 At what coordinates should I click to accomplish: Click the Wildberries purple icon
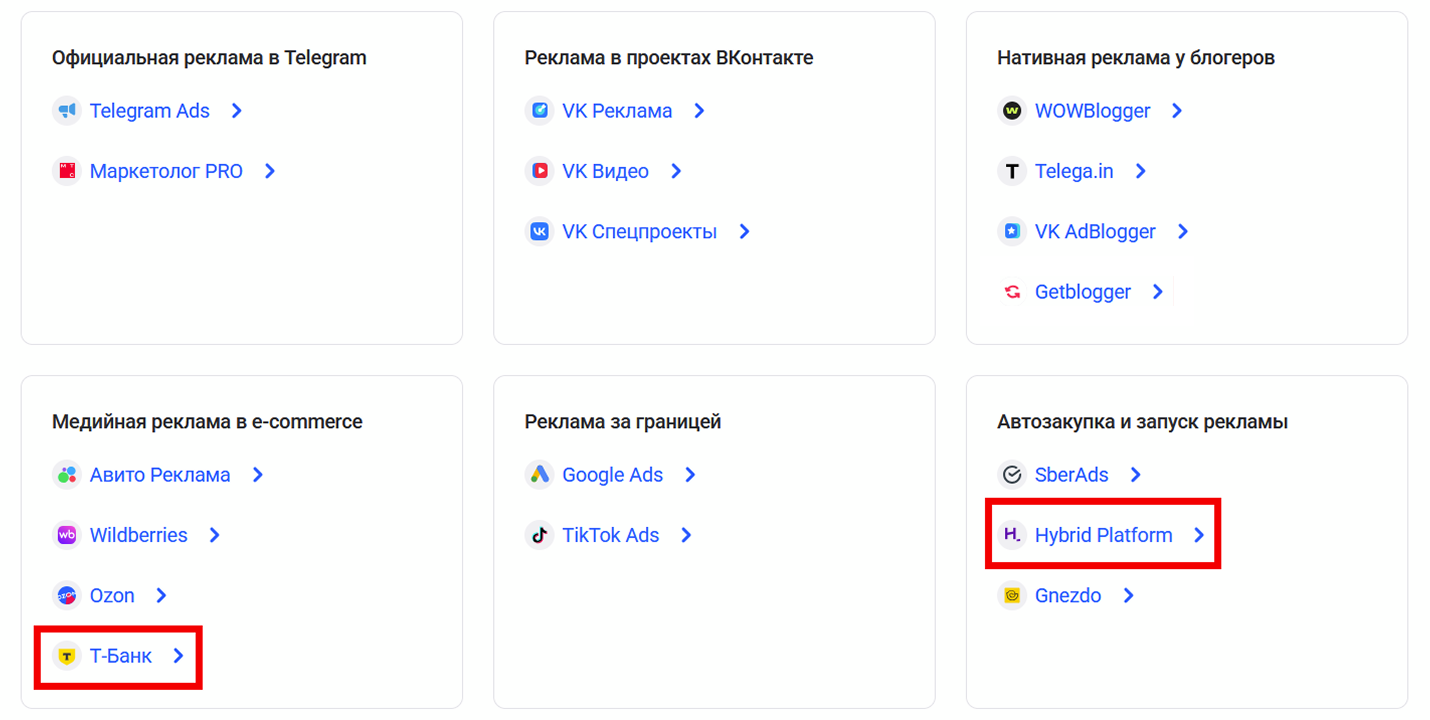67,535
